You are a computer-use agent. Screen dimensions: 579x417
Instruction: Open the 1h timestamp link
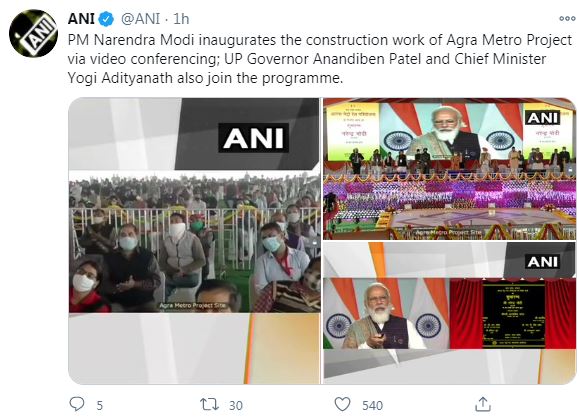[181, 19]
